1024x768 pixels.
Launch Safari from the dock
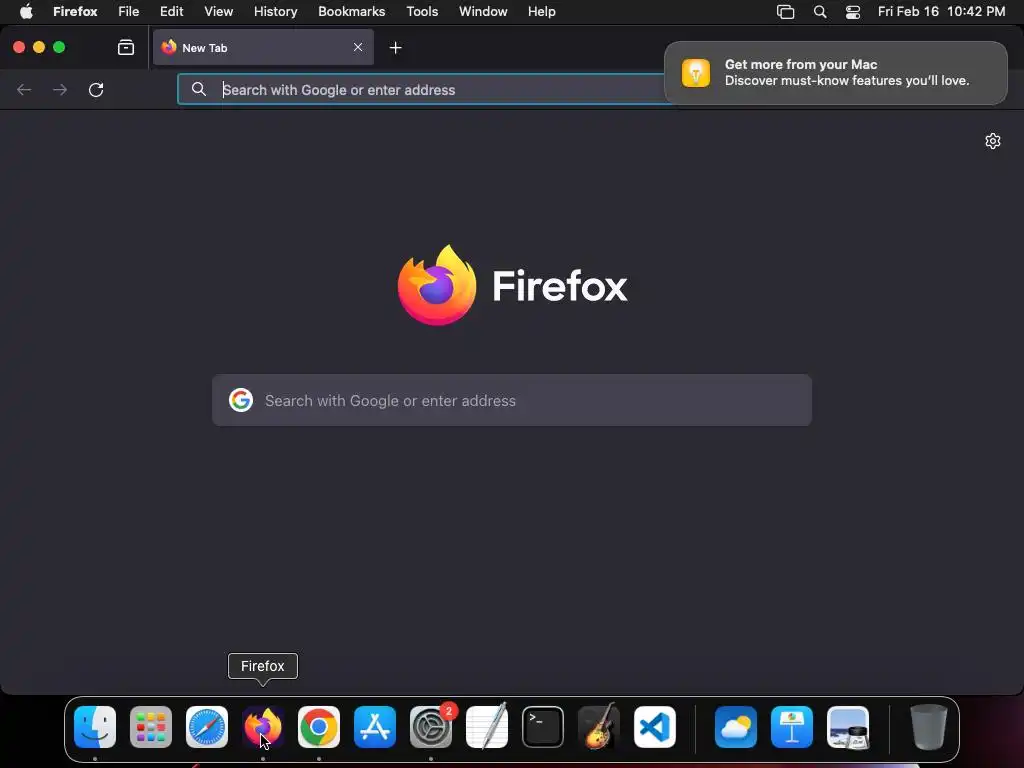click(x=207, y=727)
